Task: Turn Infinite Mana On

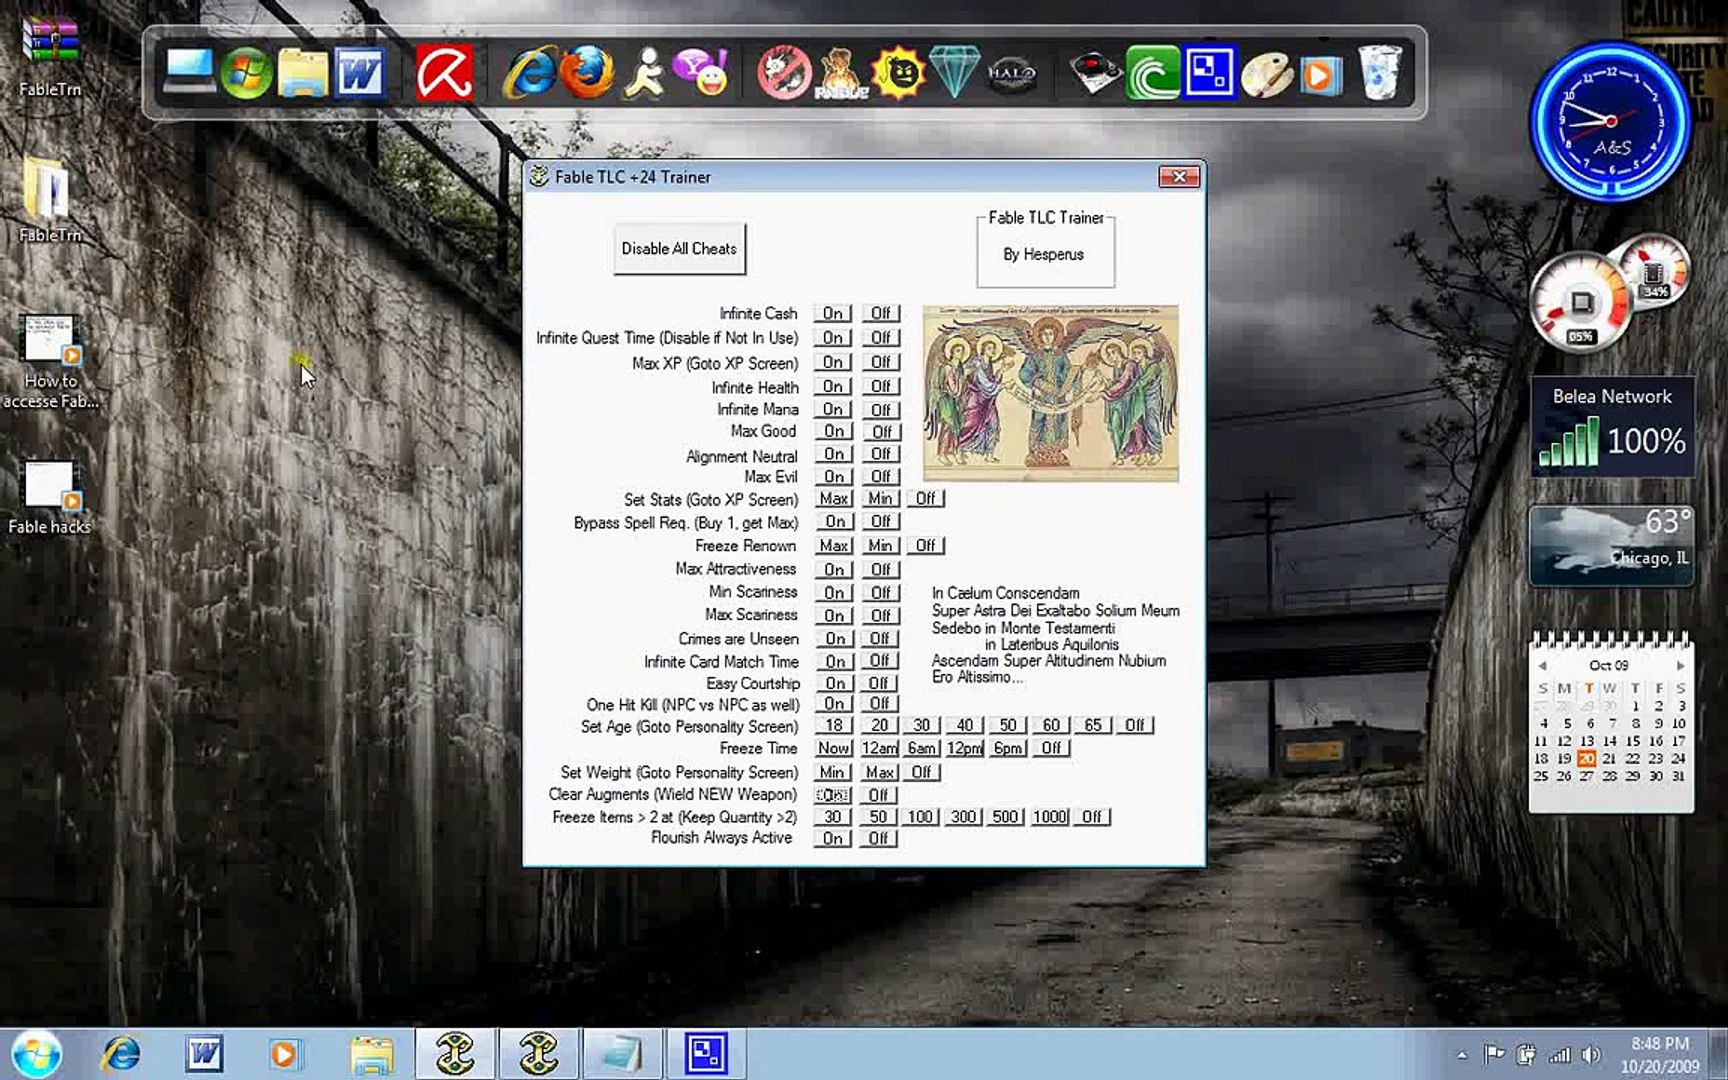Action: click(833, 410)
